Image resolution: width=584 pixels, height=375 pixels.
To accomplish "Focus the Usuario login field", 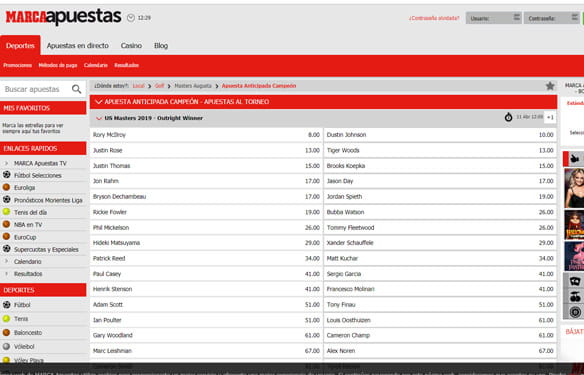I will pos(493,18).
